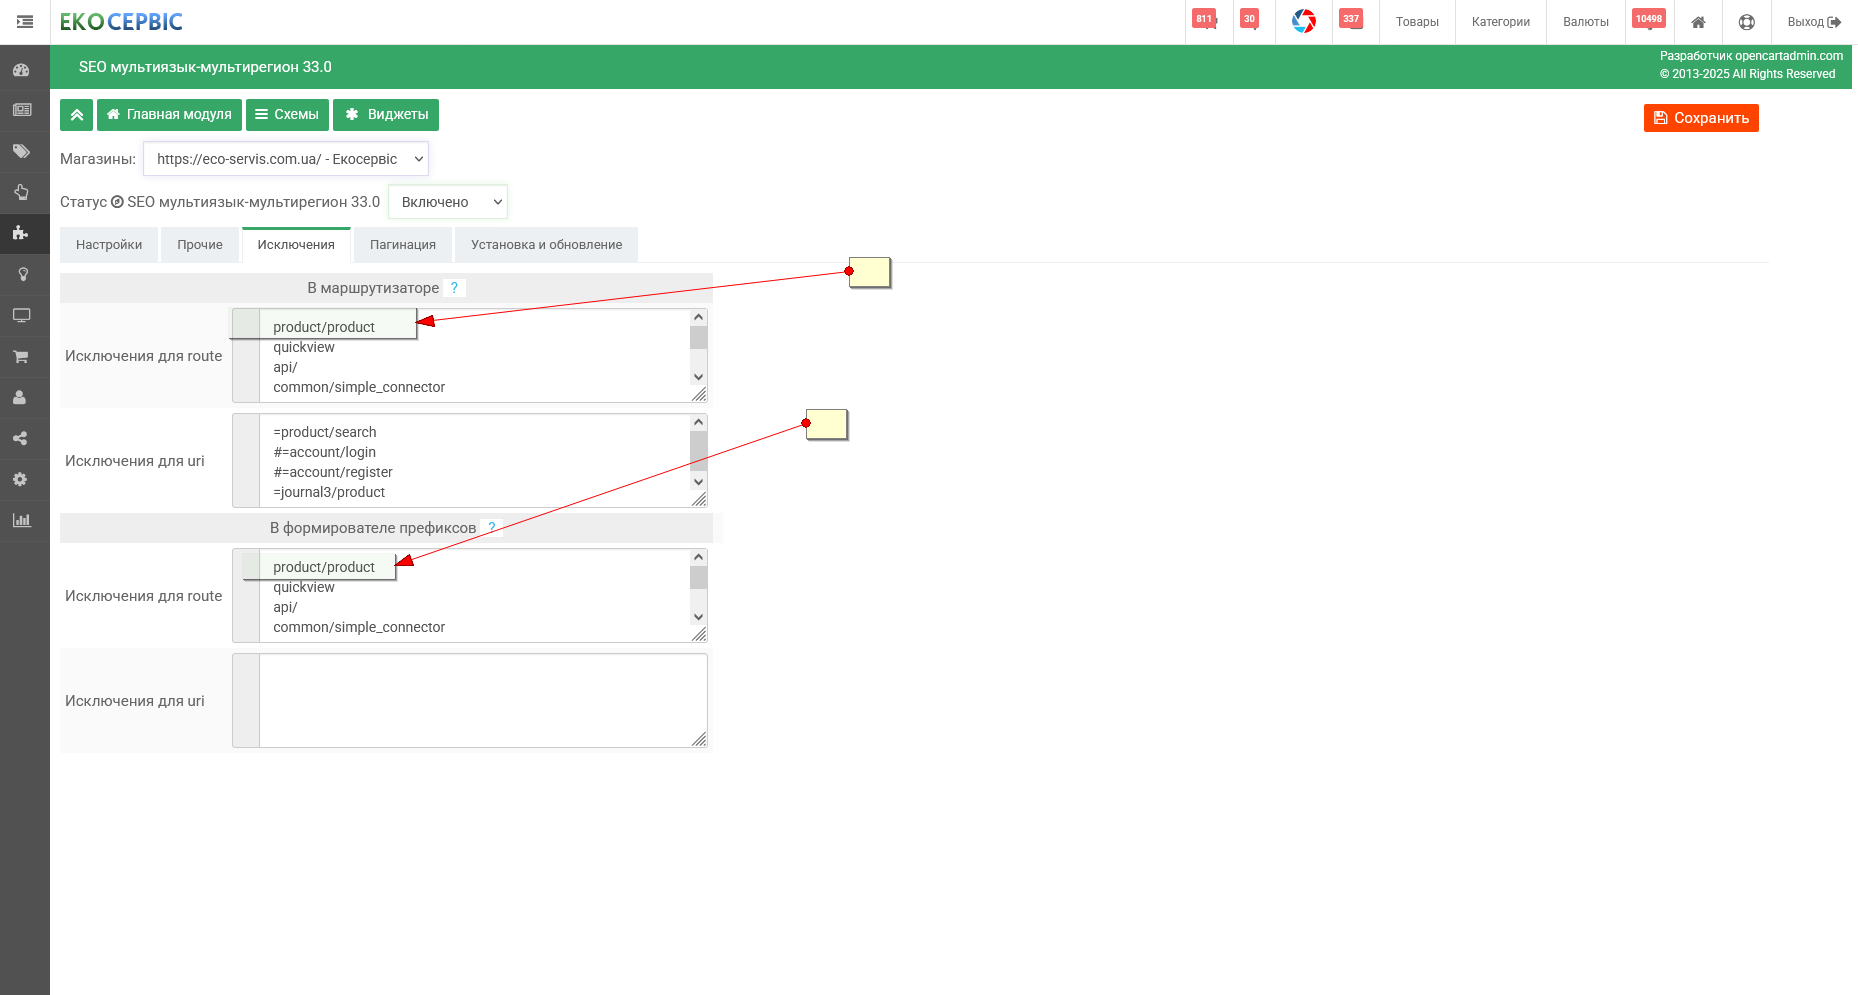Open Категории in the top bar
This screenshot has height=995, width=1858.
pos(1500,22)
